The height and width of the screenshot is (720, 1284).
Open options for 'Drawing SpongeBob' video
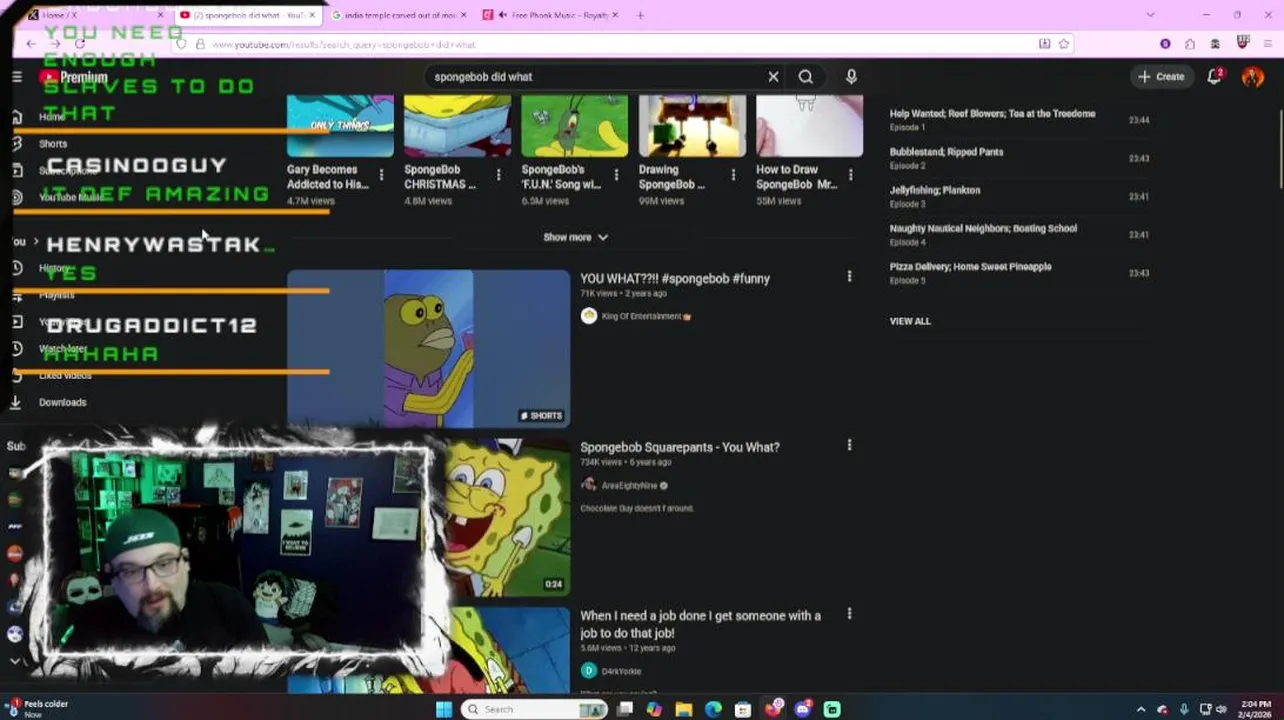pyautogui.click(x=733, y=175)
